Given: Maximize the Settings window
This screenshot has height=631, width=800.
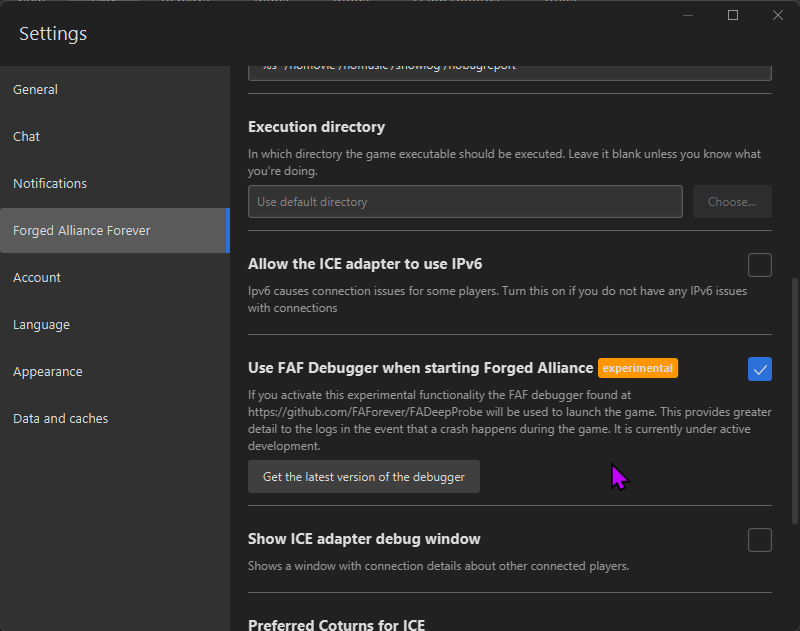Looking at the screenshot, I should tap(733, 15).
